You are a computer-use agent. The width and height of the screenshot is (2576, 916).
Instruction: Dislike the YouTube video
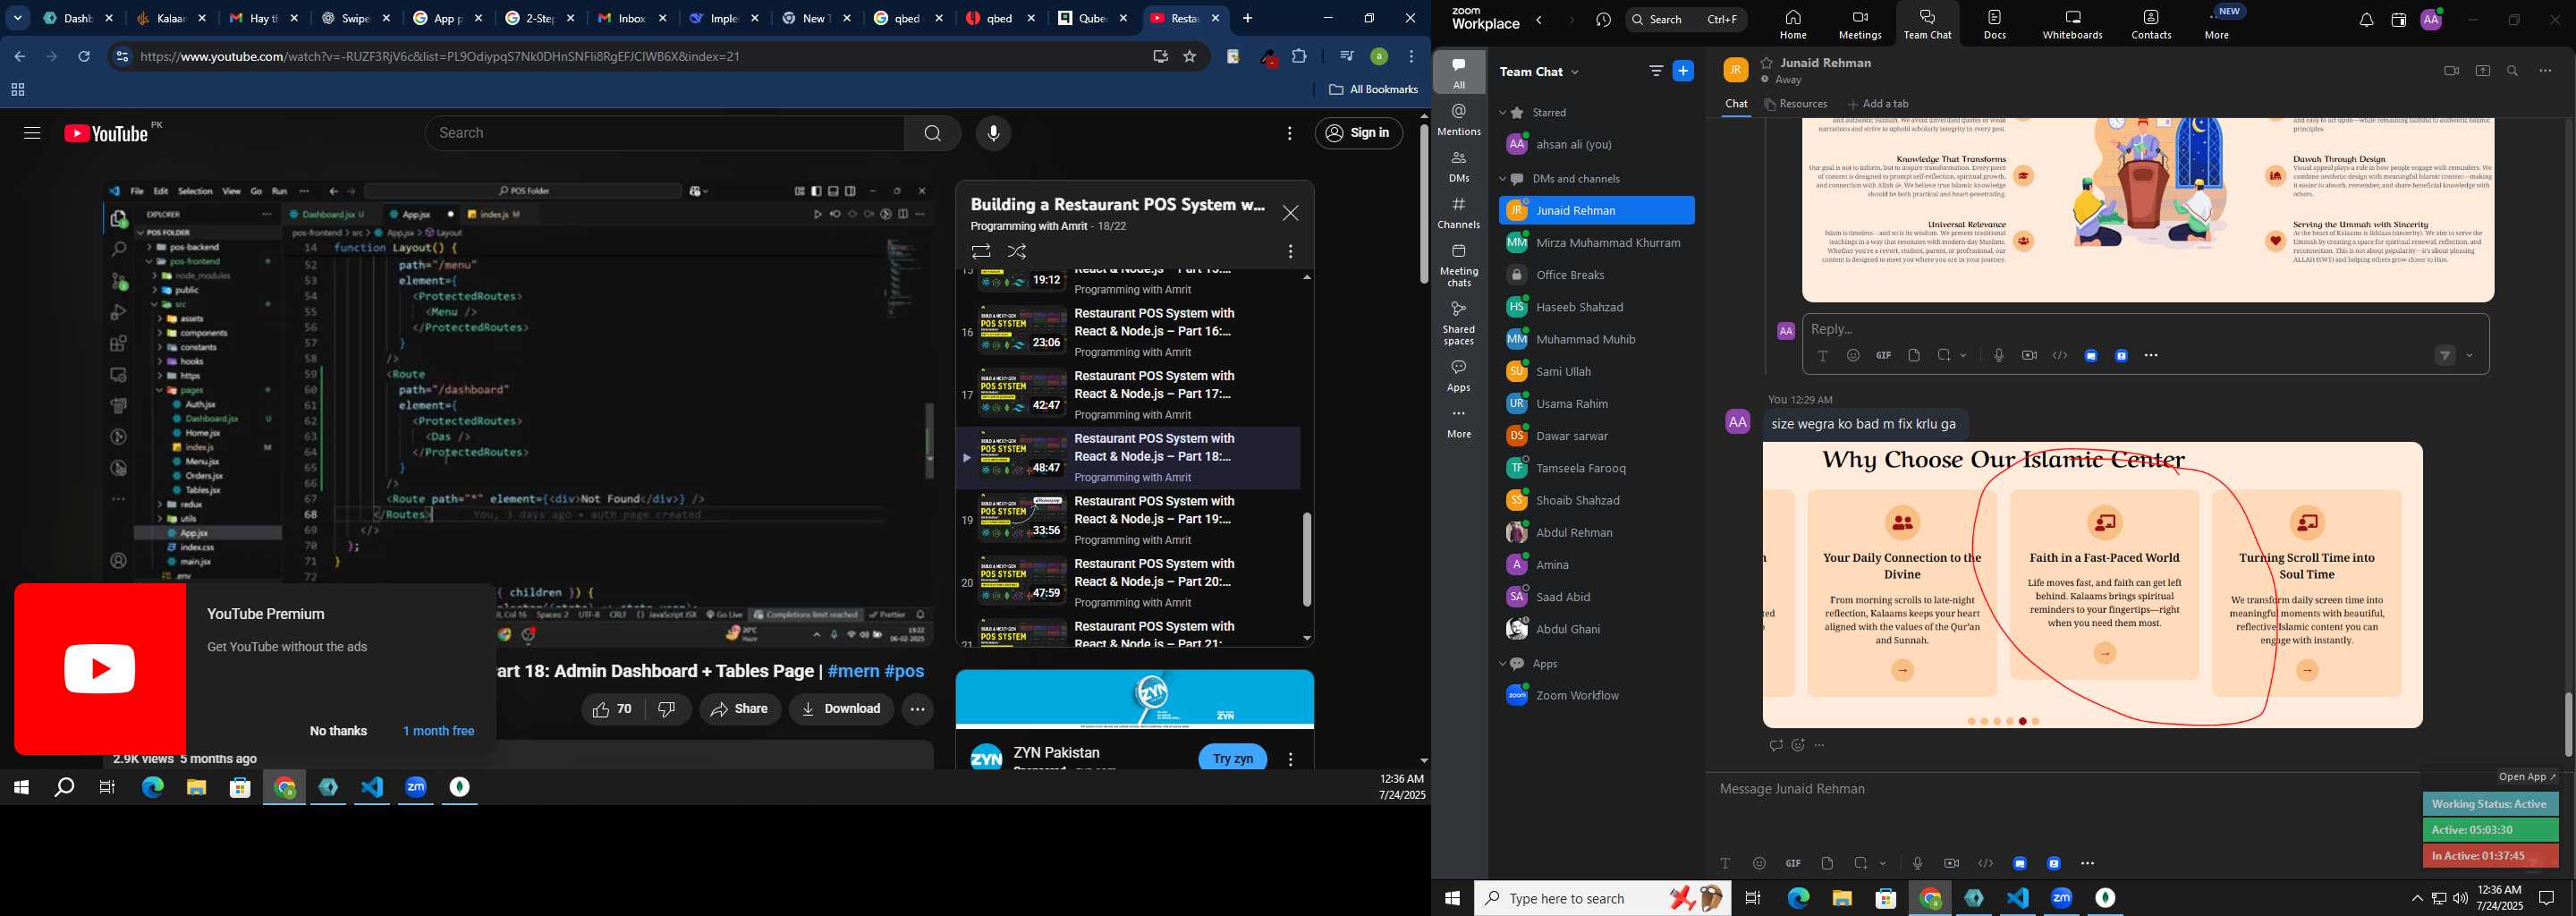pyautogui.click(x=666, y=709)
